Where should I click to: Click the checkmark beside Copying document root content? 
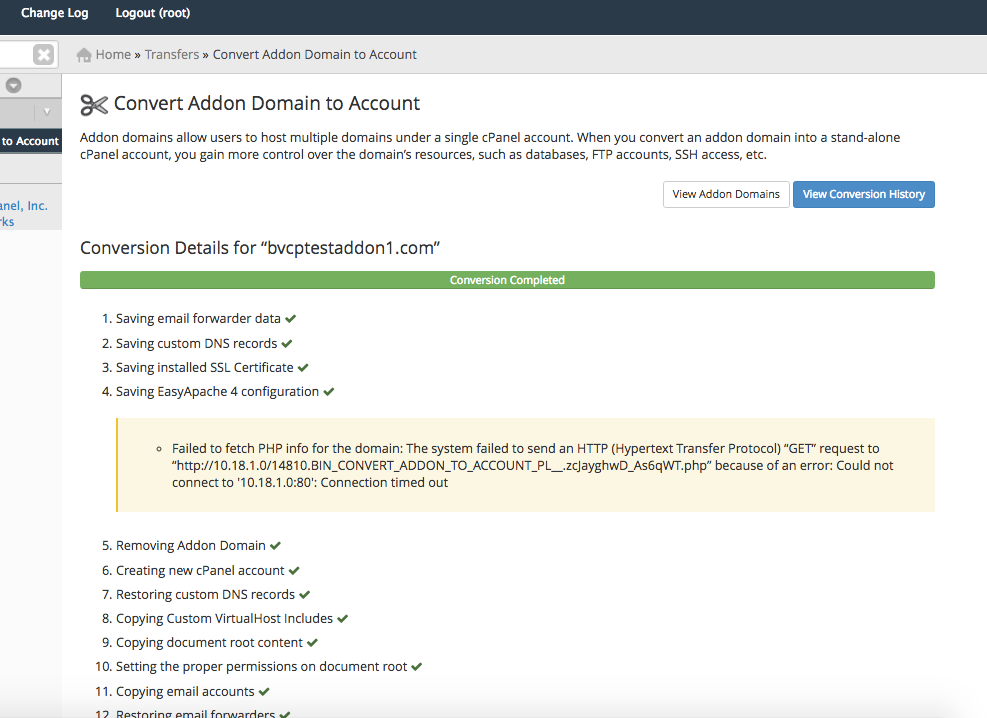312,643
